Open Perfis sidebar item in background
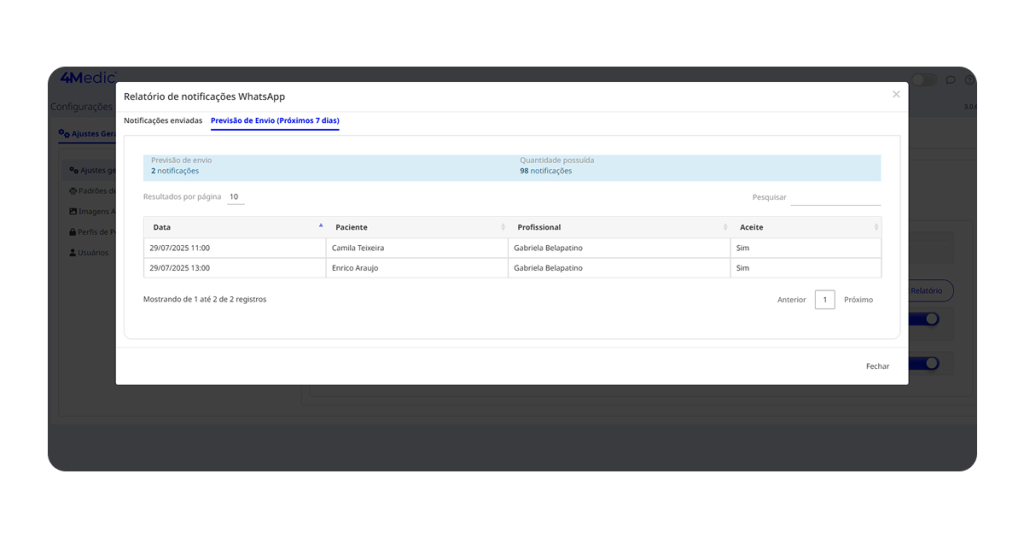 click(x=92, y=232)
